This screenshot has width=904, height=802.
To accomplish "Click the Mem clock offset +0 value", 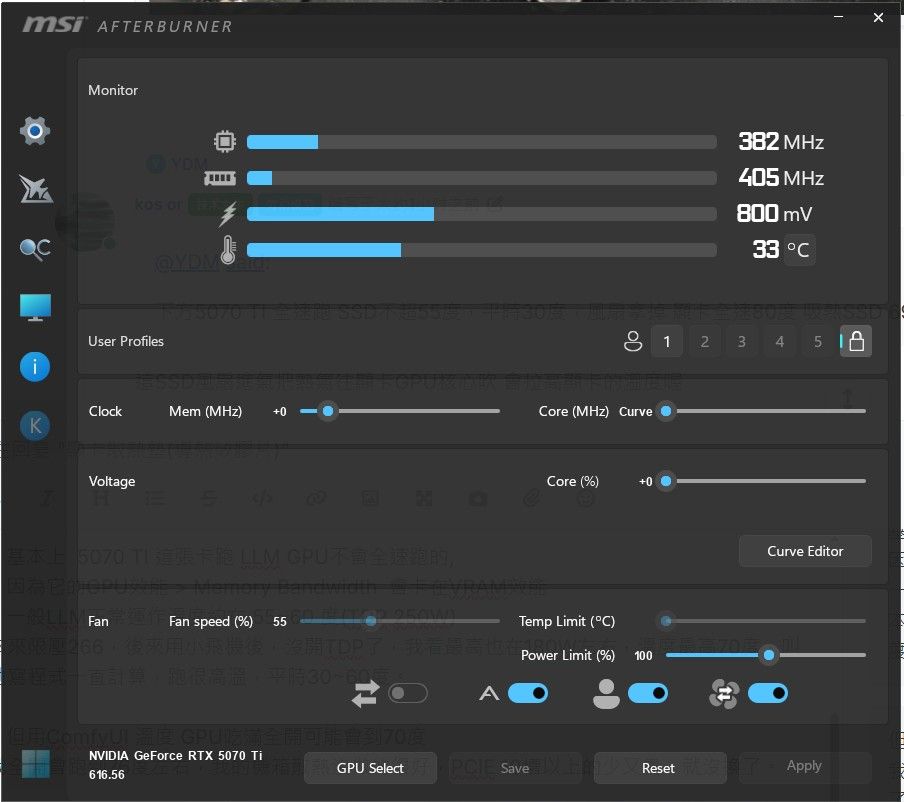I will [x=280, y=412].
